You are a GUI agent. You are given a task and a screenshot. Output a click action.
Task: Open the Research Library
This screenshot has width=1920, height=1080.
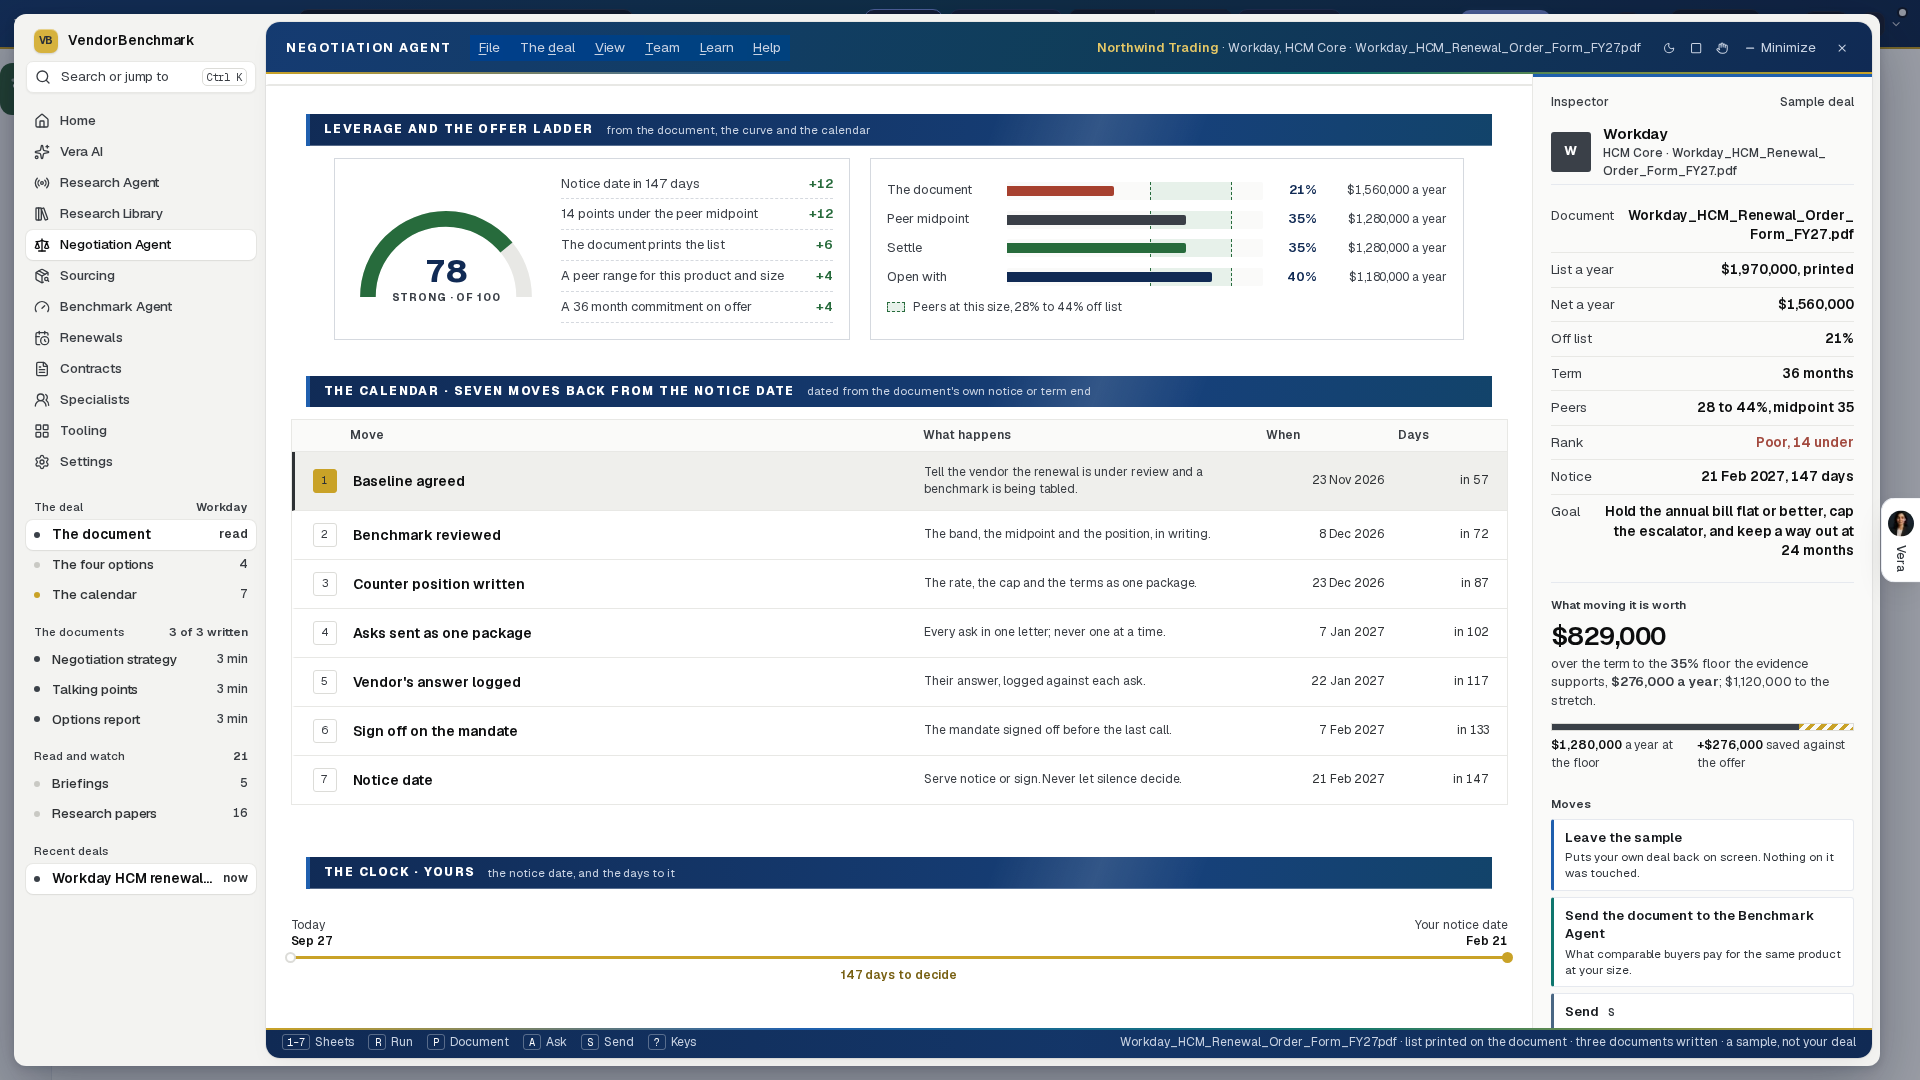point(141,214)
